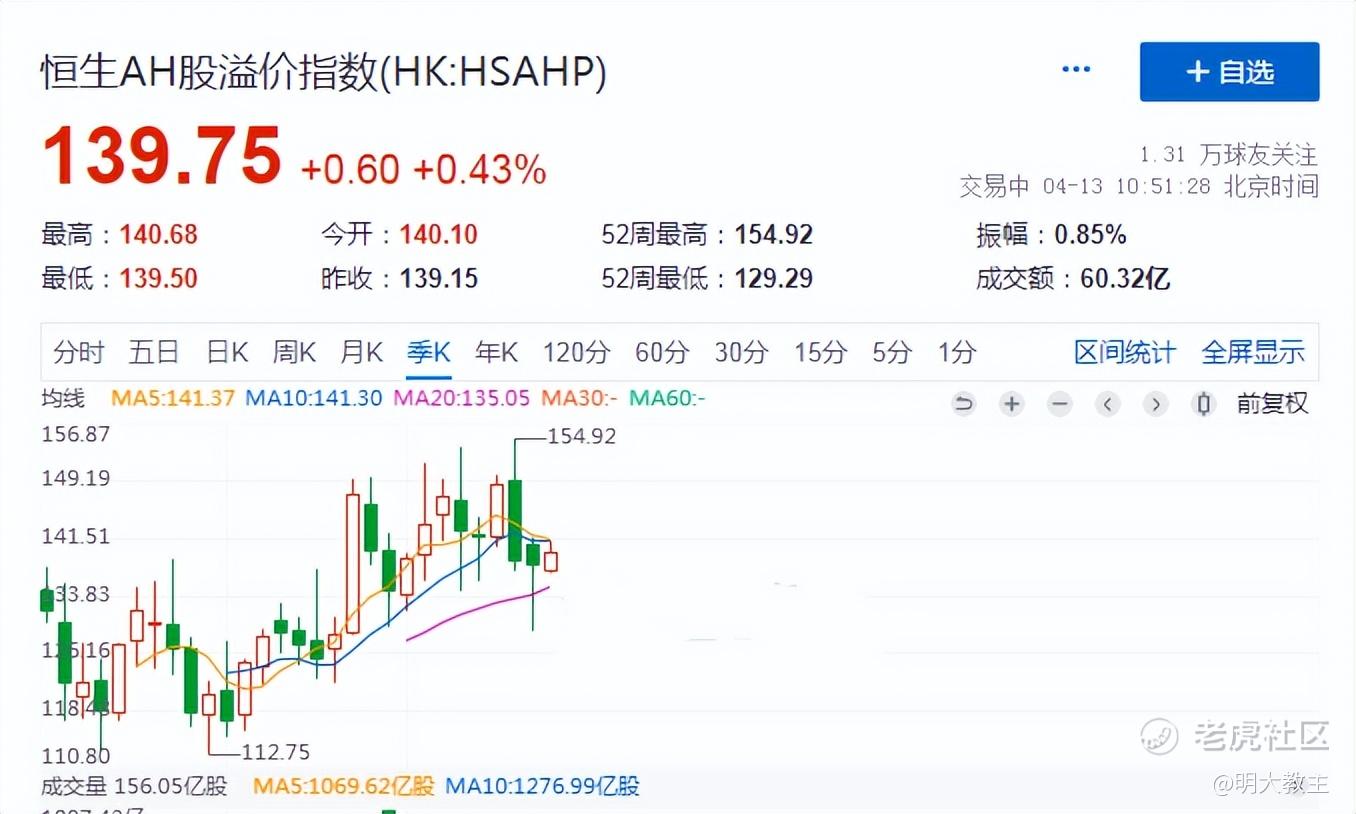
Task: Click the 均线 label
Action: coord(63,398)
